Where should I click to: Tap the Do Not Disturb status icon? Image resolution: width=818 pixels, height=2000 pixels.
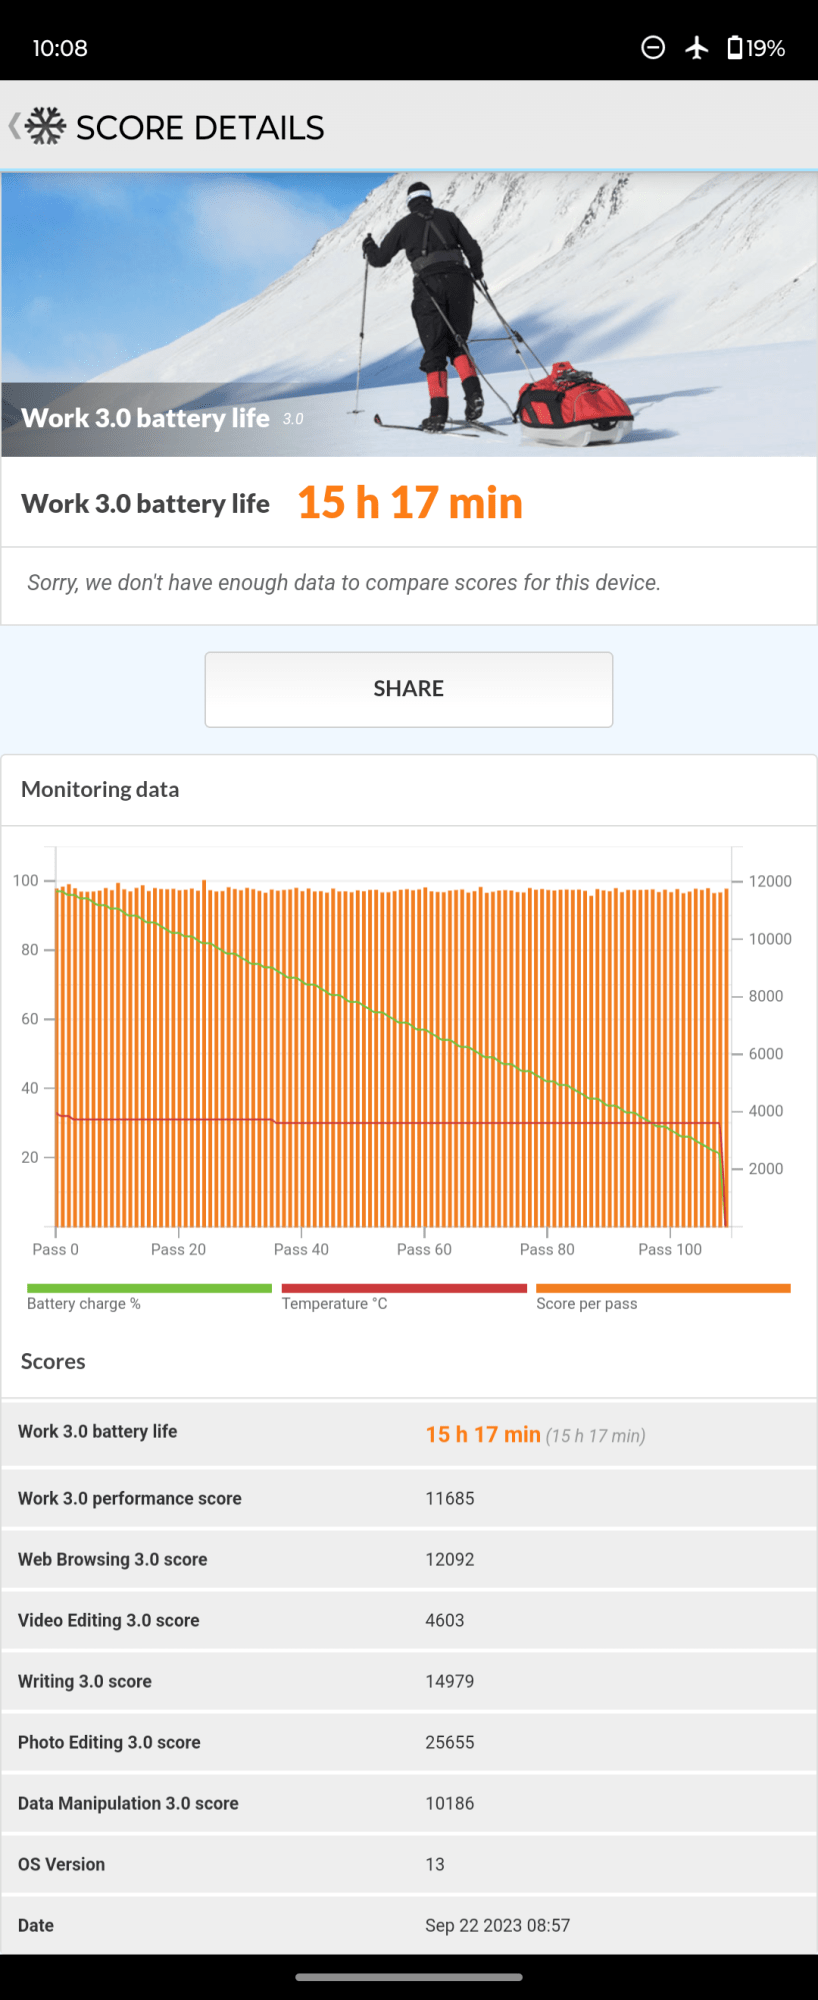653,48
